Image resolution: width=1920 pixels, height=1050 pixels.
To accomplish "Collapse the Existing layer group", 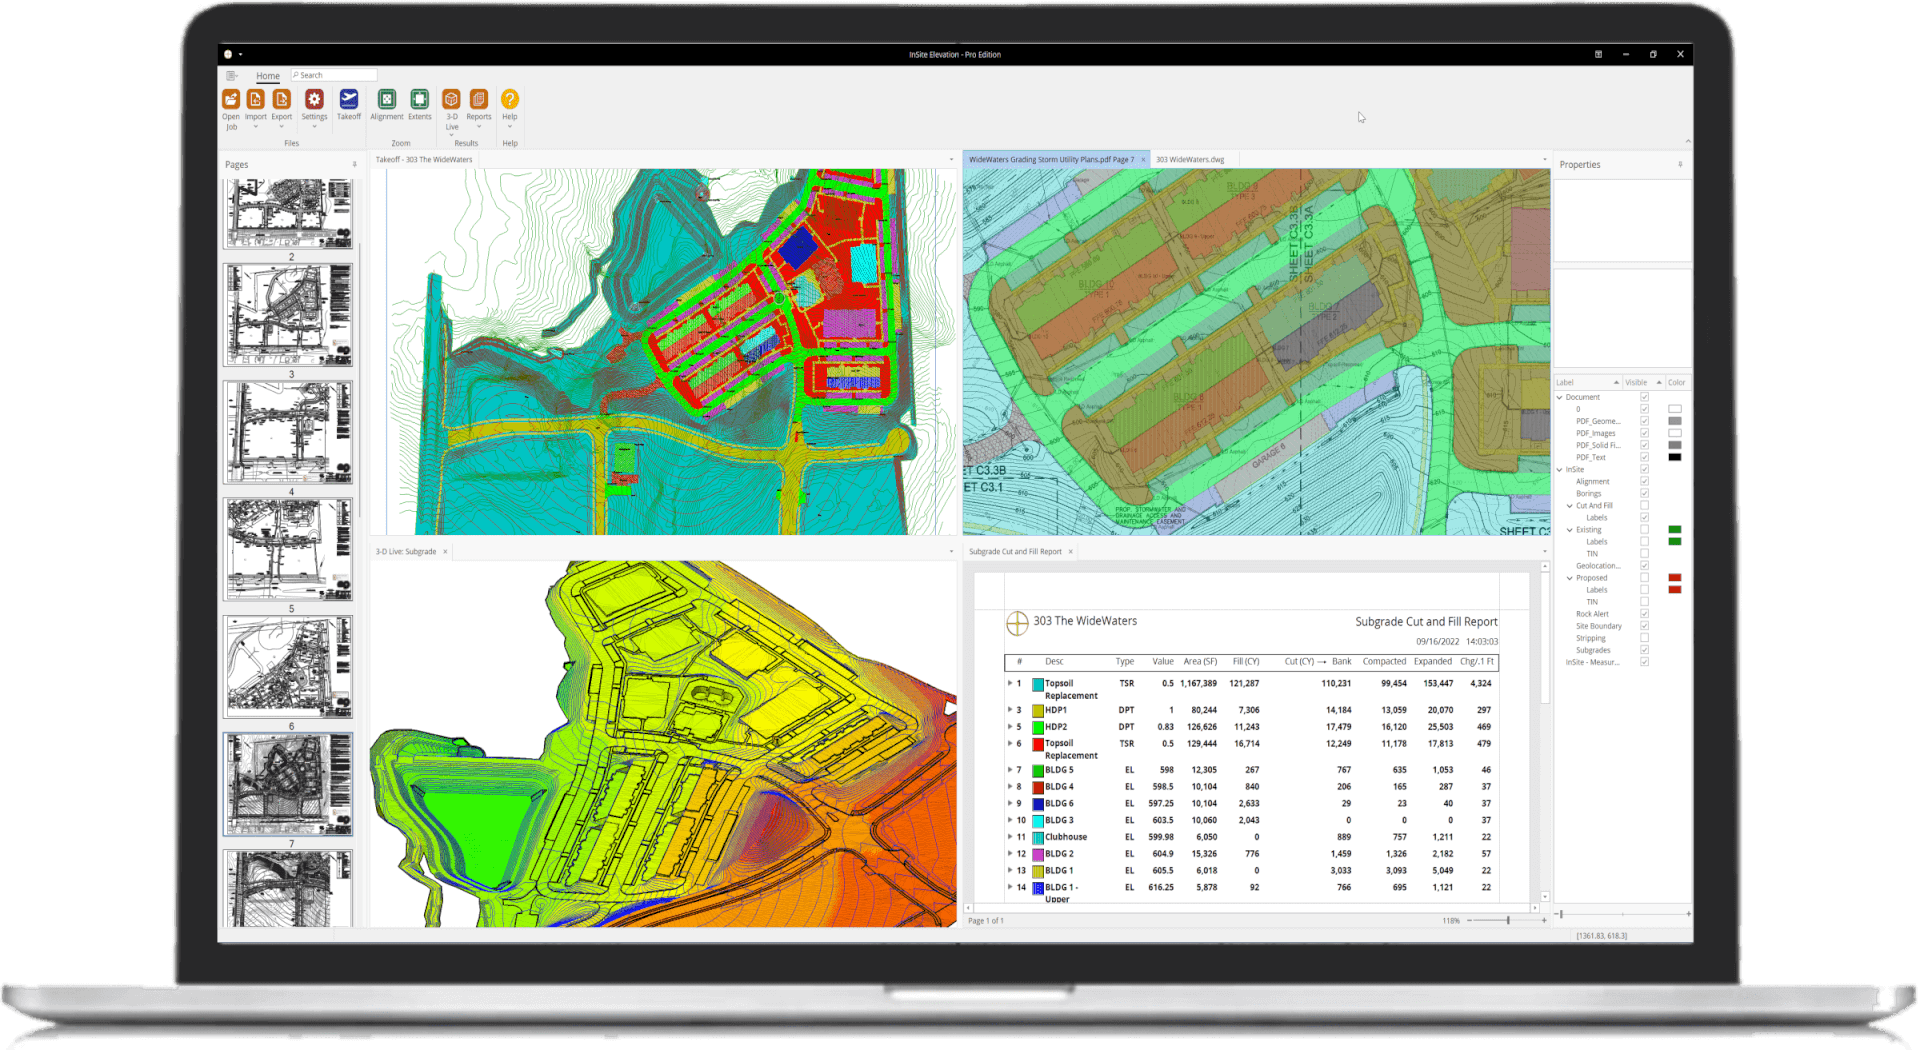I will click(1569, 530).
